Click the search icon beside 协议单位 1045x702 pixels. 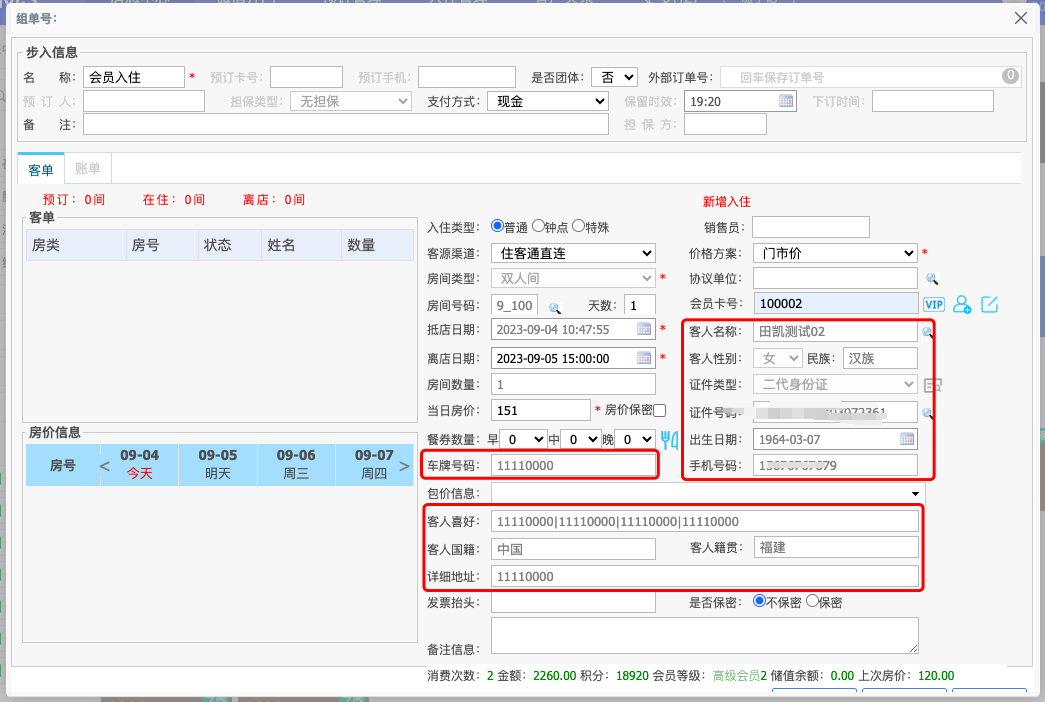[x=932, y=279]
